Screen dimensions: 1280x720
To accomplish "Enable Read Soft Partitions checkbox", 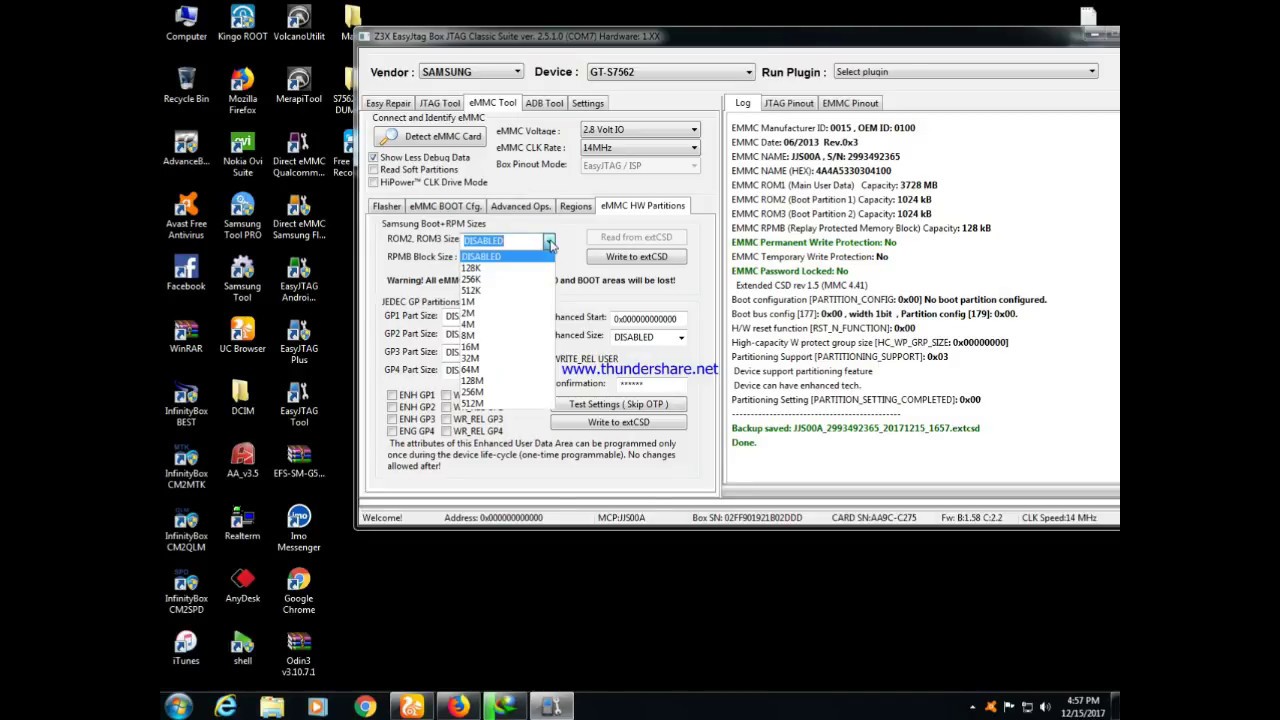I will coord(373,170).
